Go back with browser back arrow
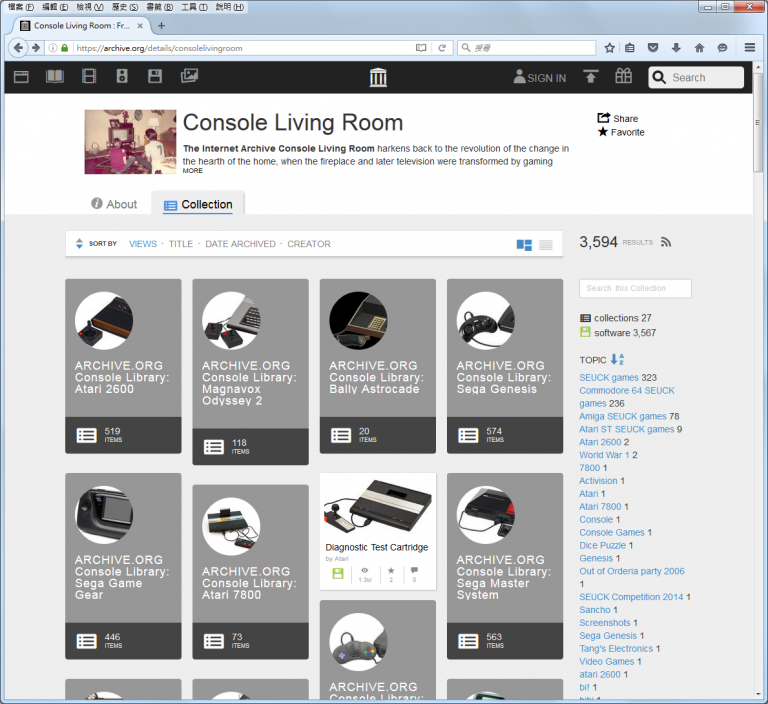The width and height of the screenshot is (768, 704). coord(18,48)
